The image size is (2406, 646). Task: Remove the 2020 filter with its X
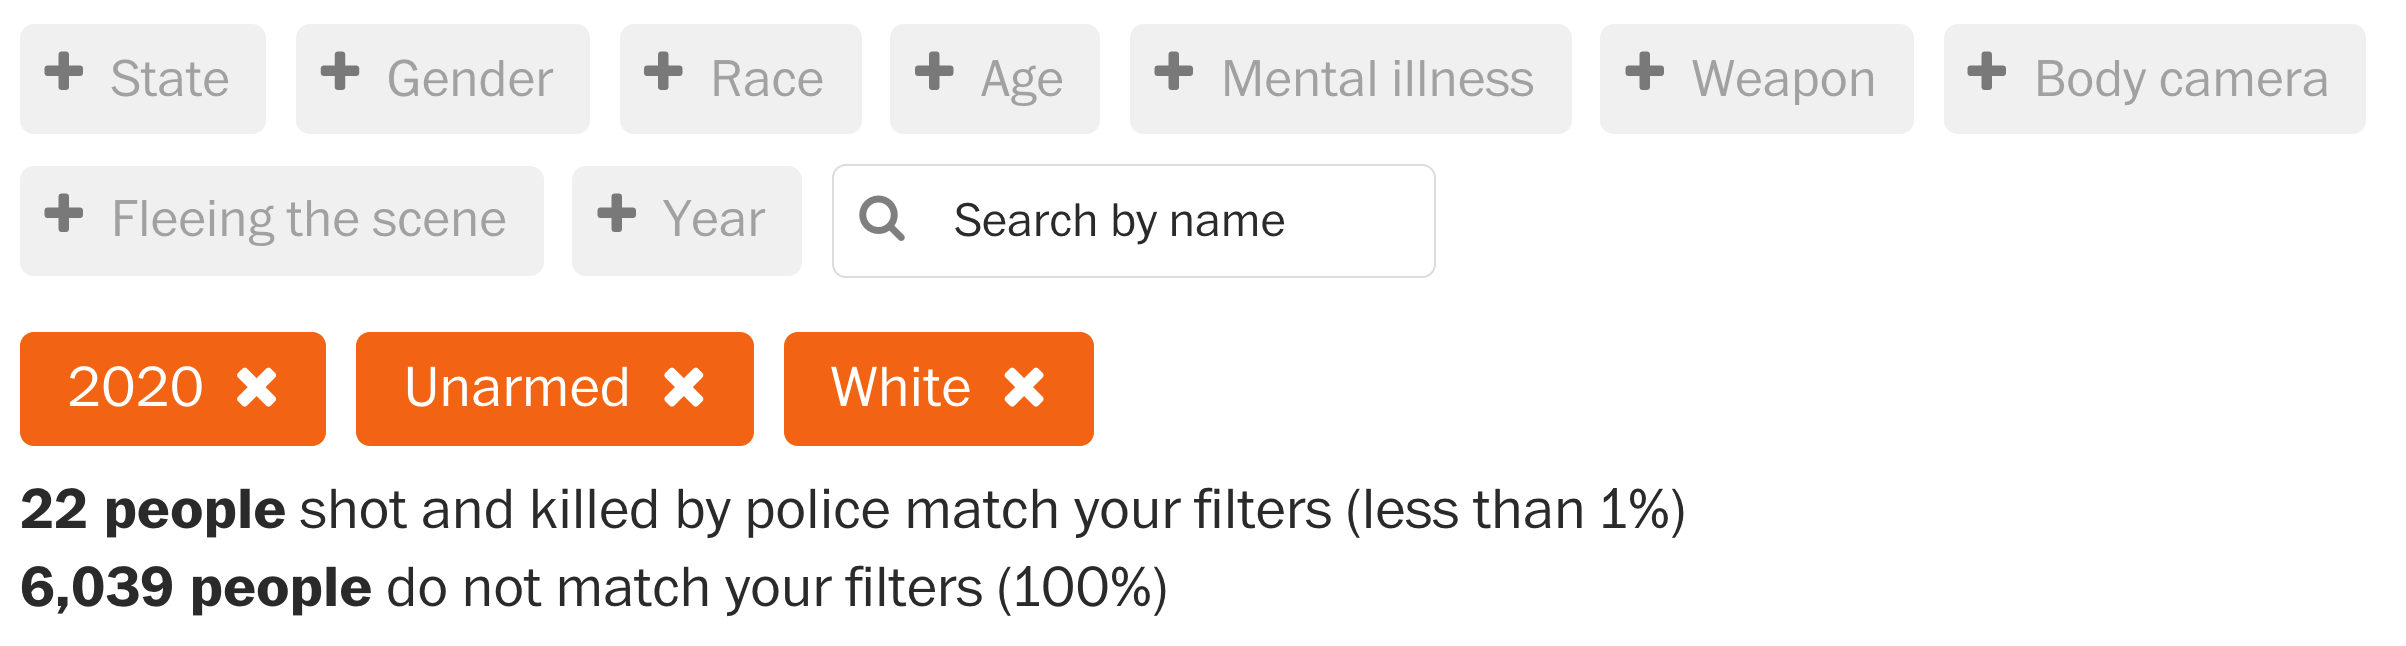tap(257, 388)
